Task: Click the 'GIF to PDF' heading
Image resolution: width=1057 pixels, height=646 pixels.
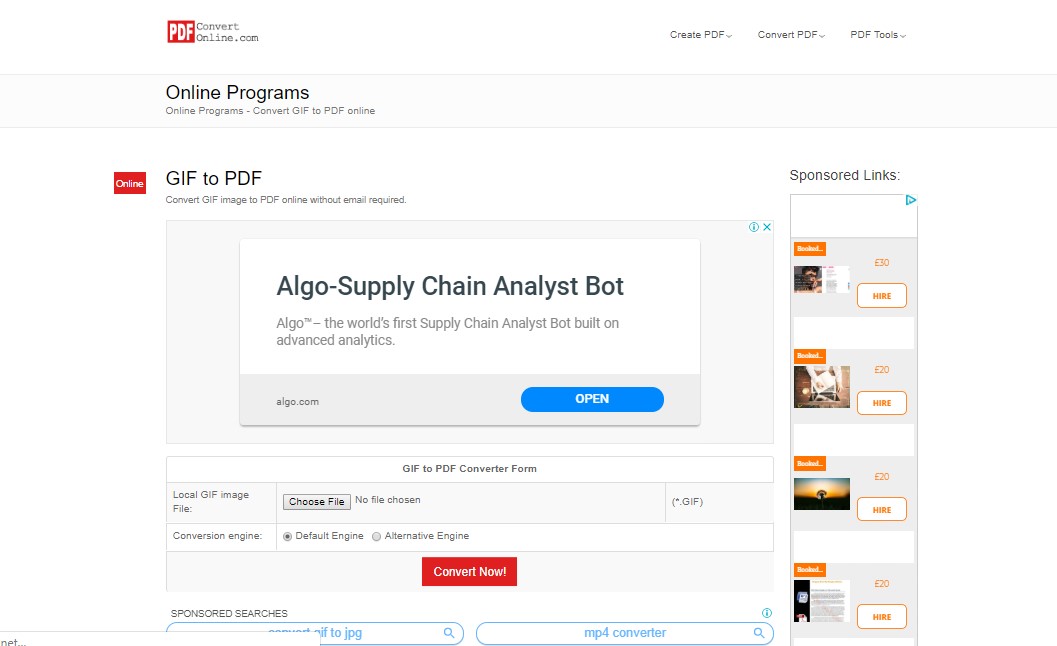Action: point(214,178)
